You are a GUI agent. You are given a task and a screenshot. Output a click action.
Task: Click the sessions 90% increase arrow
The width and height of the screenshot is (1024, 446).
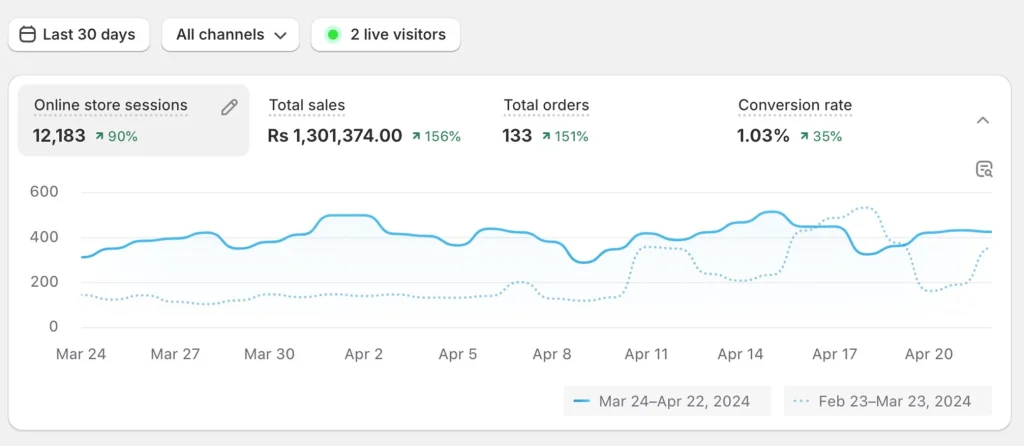point(100,136)
